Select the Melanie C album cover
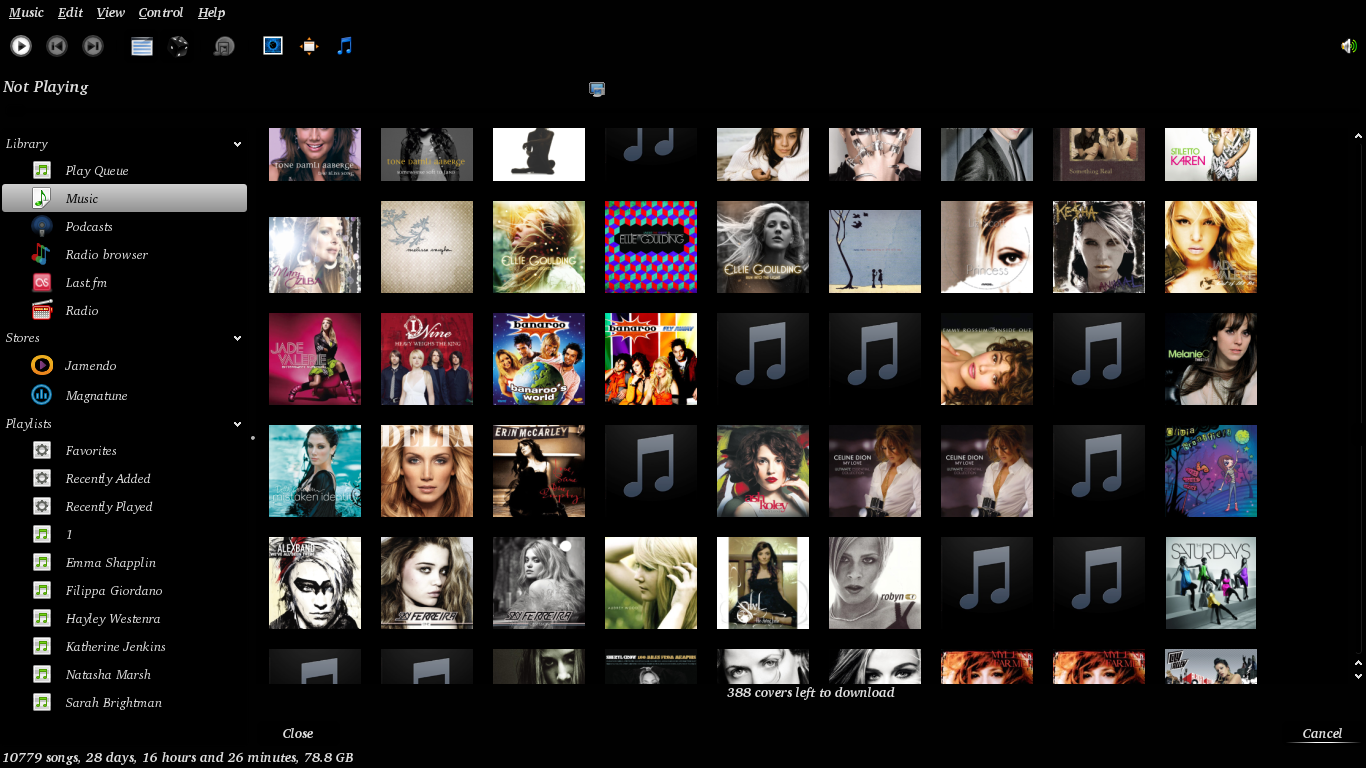This screenshot has height=768, width=1366. 1211,359
